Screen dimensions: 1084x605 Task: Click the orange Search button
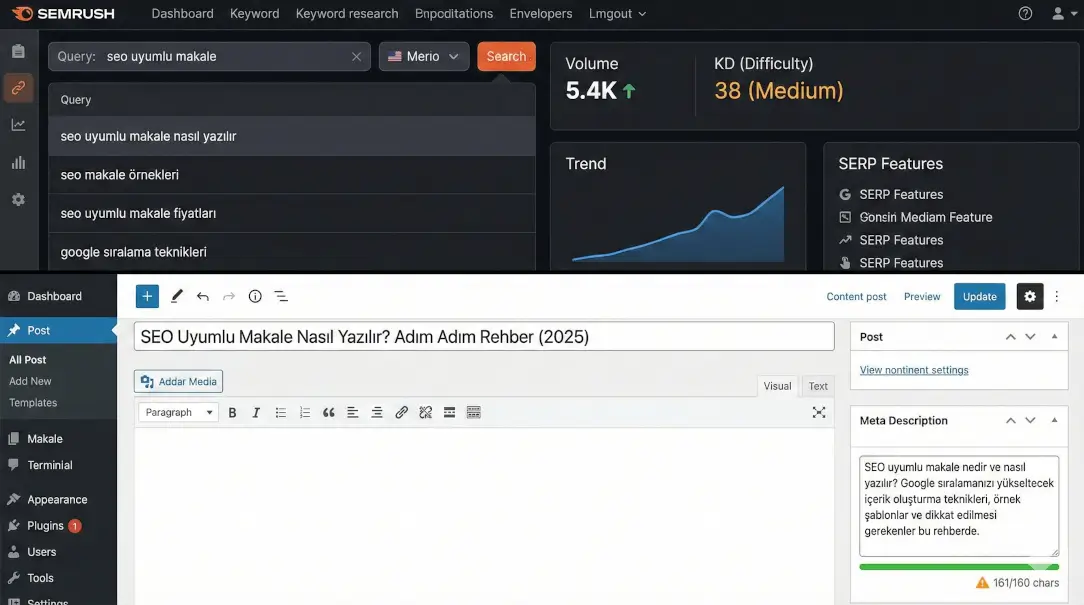tap(506, 56)
